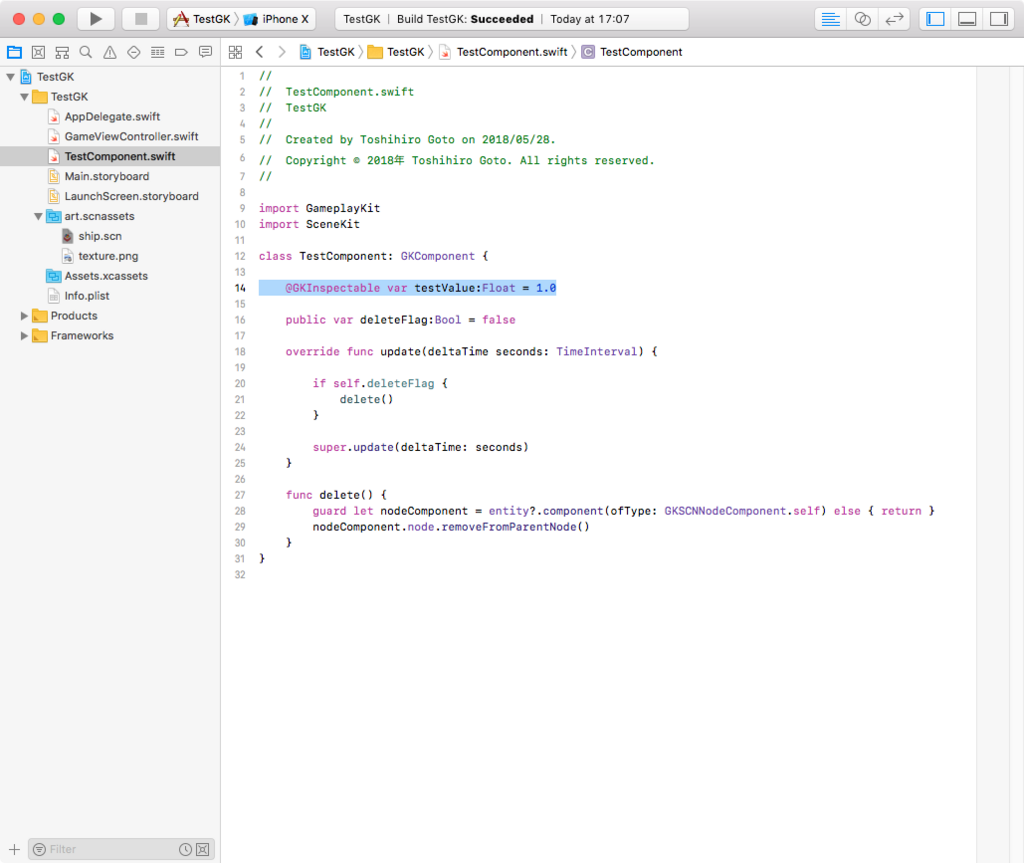1024x863 pixels.
Task: Click the 'func delete()' declaration line
Action: click(x=336, y=495)
